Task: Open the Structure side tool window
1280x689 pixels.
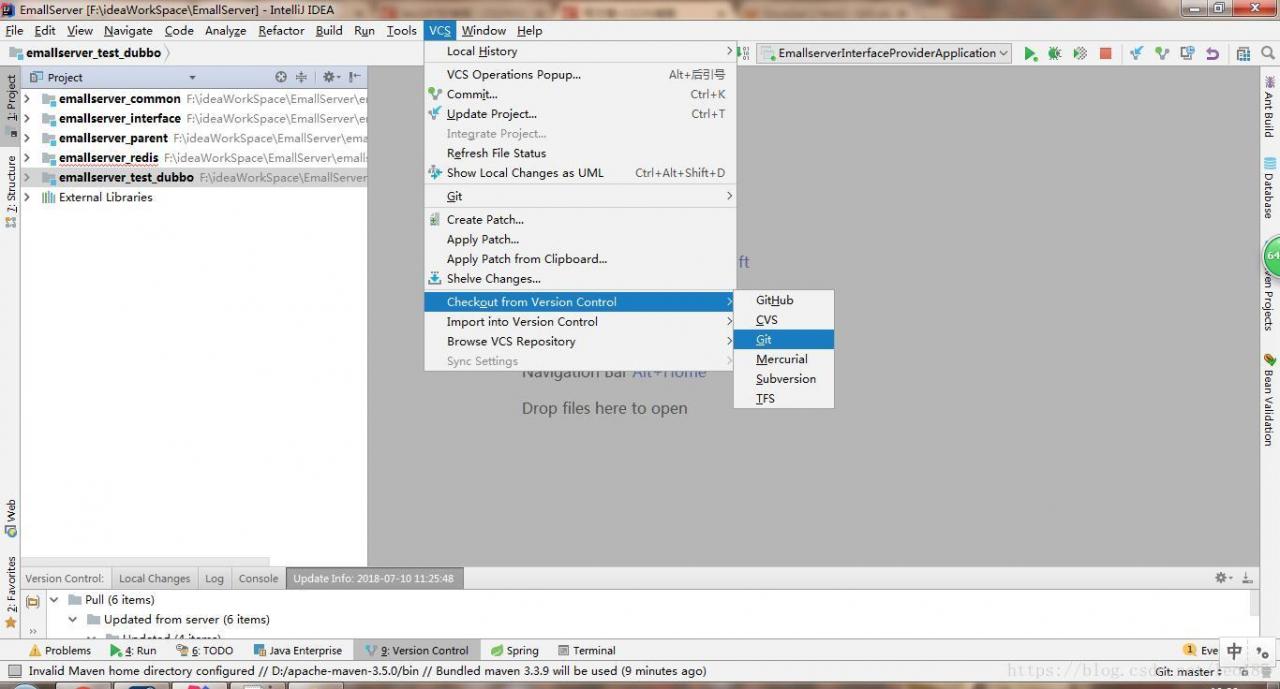Action: pos(11,191)
